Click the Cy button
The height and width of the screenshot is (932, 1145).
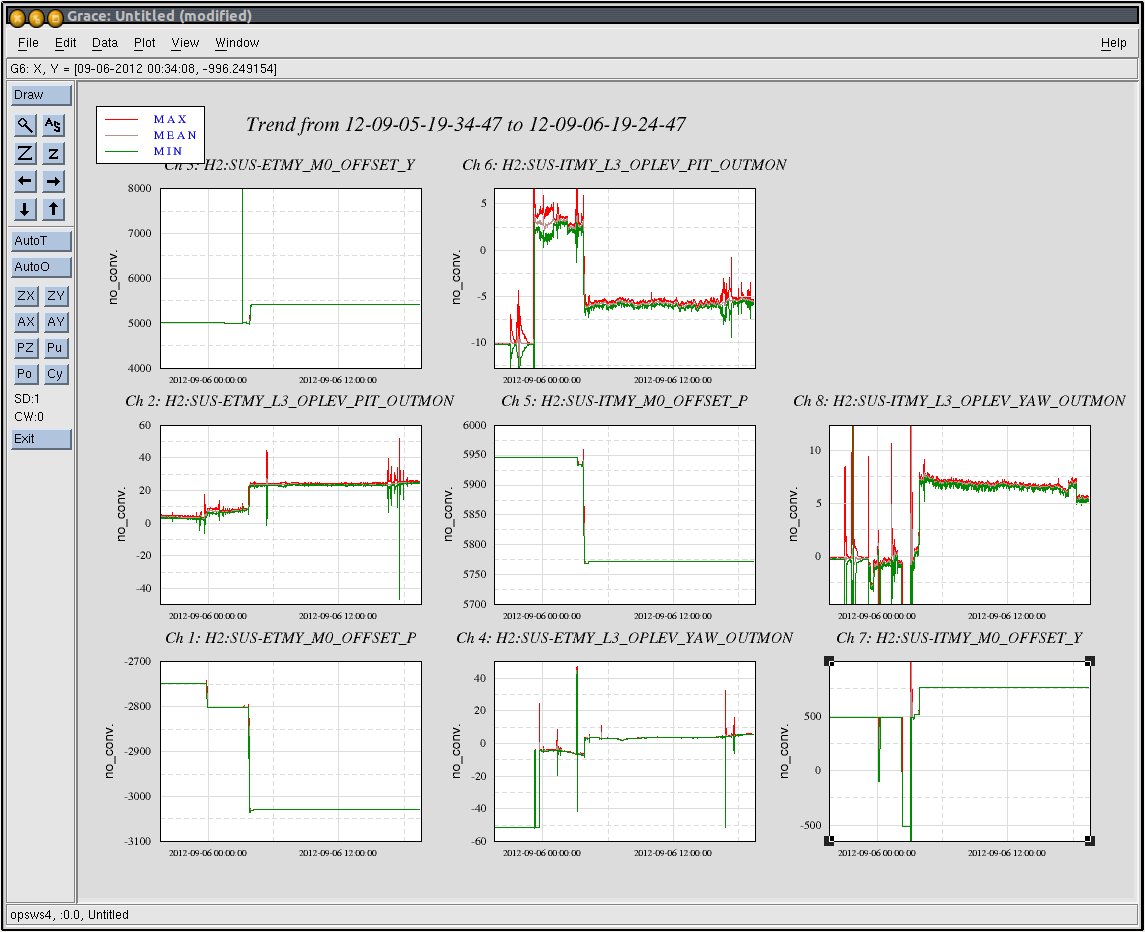point(55,375)
